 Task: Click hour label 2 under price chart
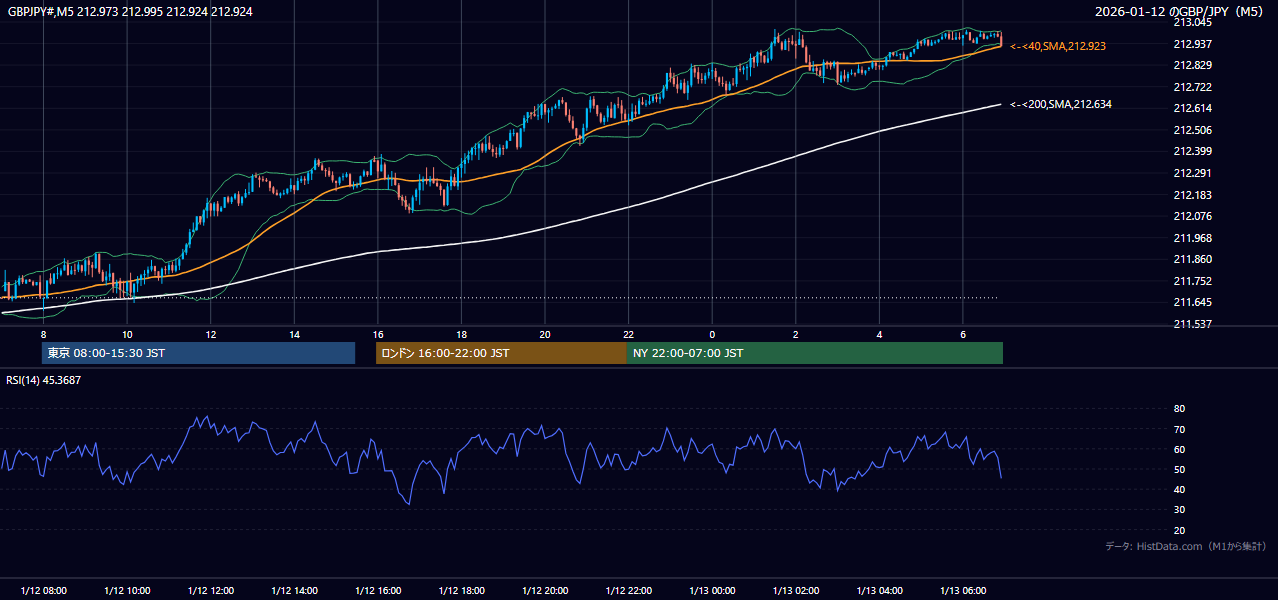796,334
